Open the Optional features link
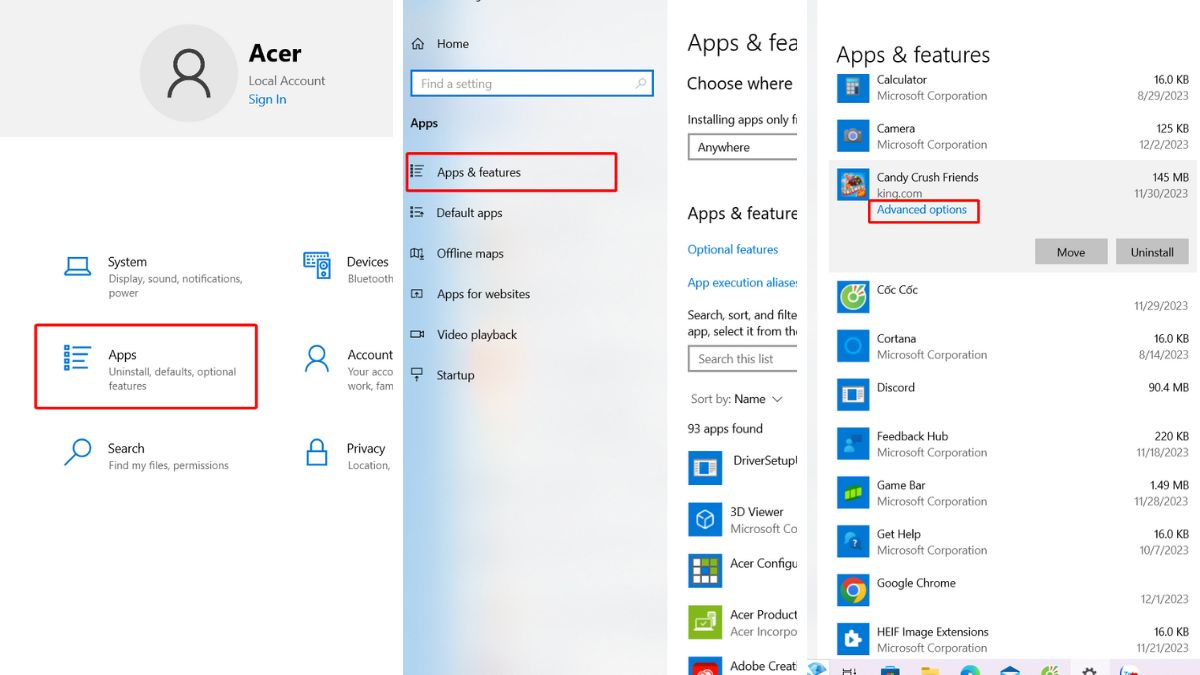The width and height of the screenshot is (1200, 675). point(733,249)
